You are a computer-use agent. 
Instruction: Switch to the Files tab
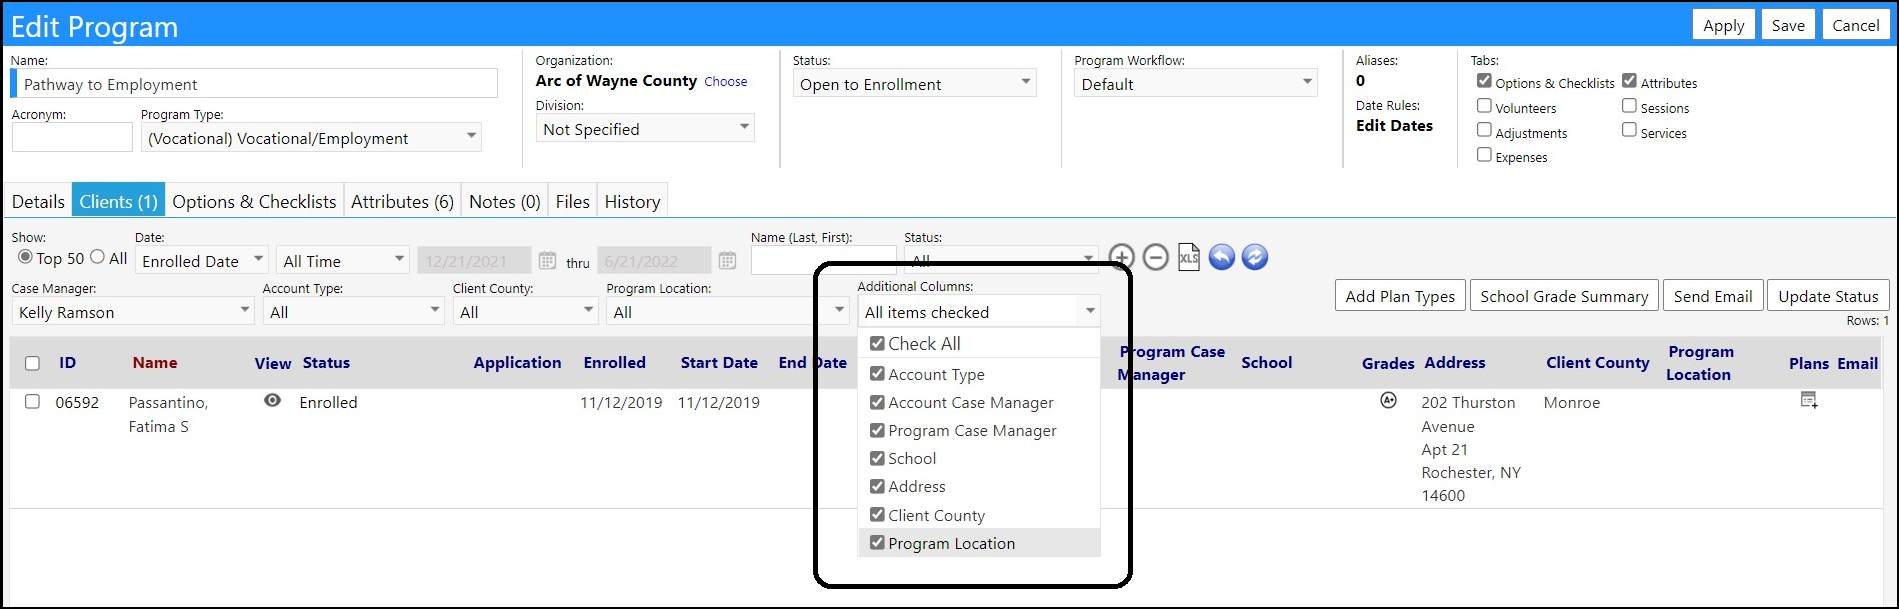[572, 201]
